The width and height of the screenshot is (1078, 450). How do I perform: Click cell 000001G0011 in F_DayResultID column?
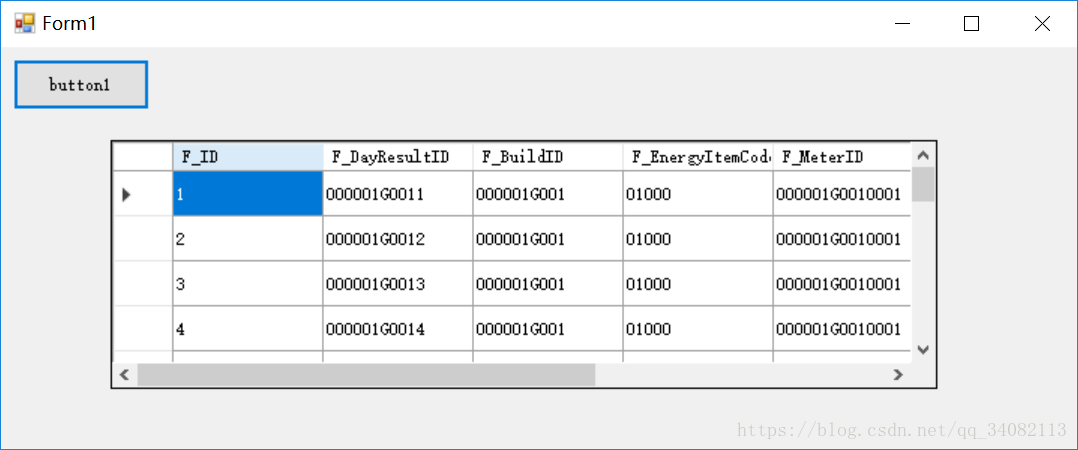397,194
